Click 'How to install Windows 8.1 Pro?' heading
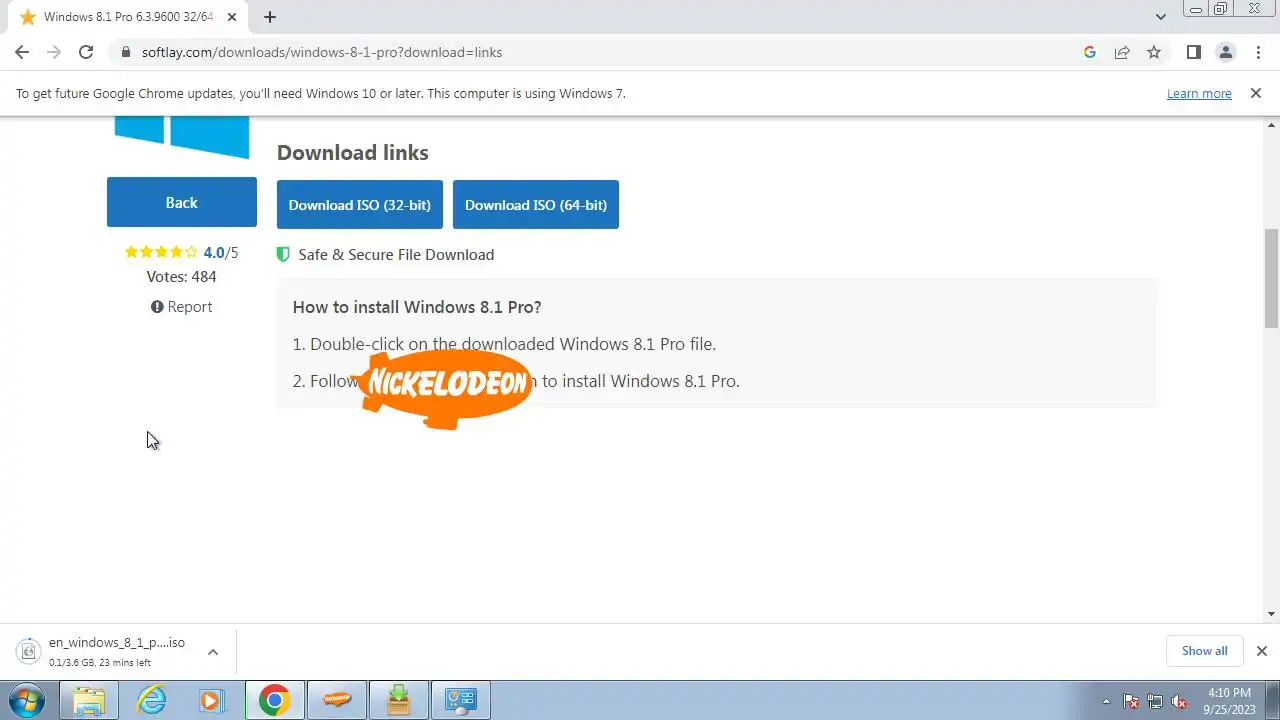 417,307
